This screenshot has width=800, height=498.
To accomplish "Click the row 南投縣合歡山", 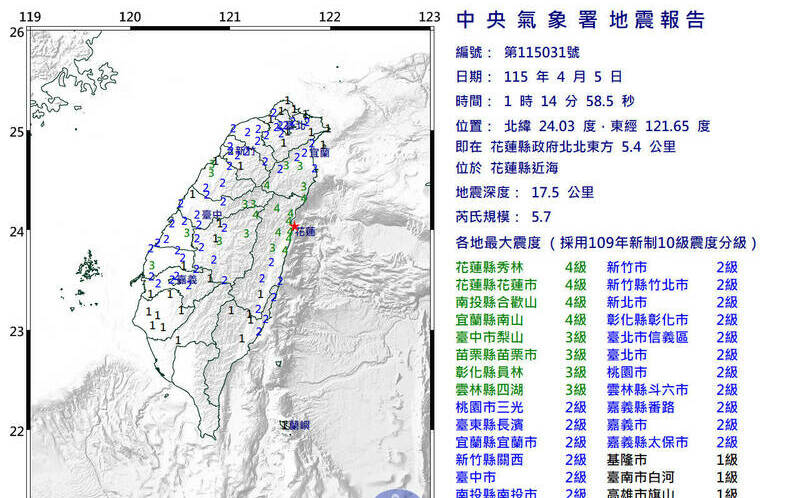I will pos(521,302).
